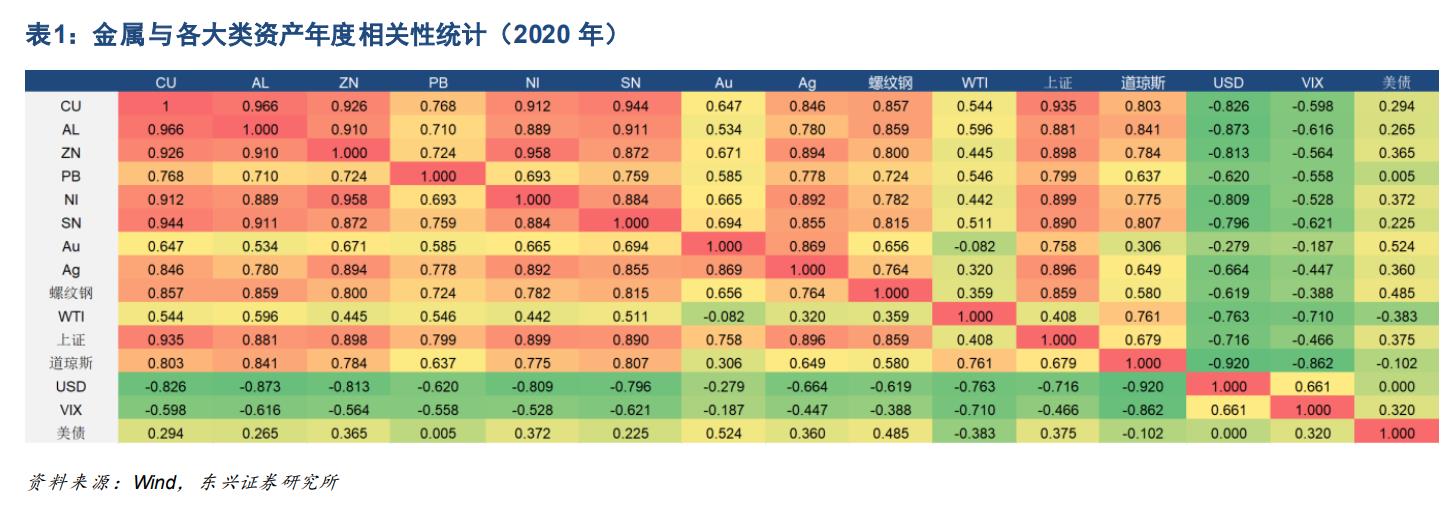Click the USD column header
The width and height of the screenshot is (1452, 512).
tap(1228, 83)
